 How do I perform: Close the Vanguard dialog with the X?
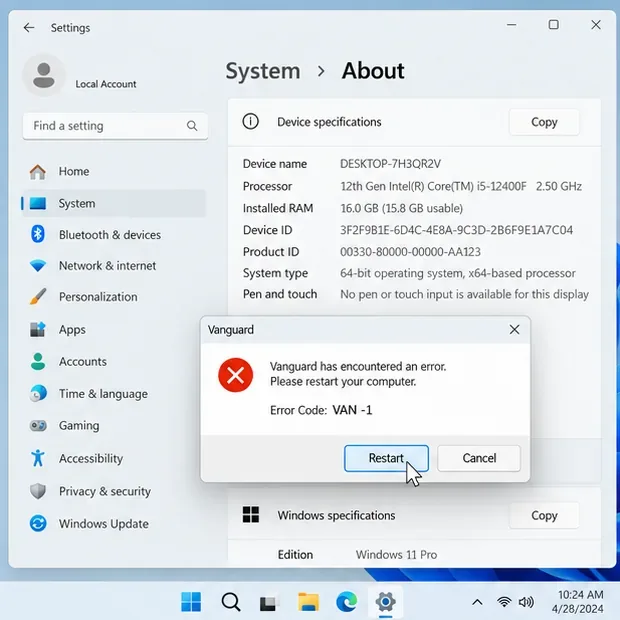514,329
